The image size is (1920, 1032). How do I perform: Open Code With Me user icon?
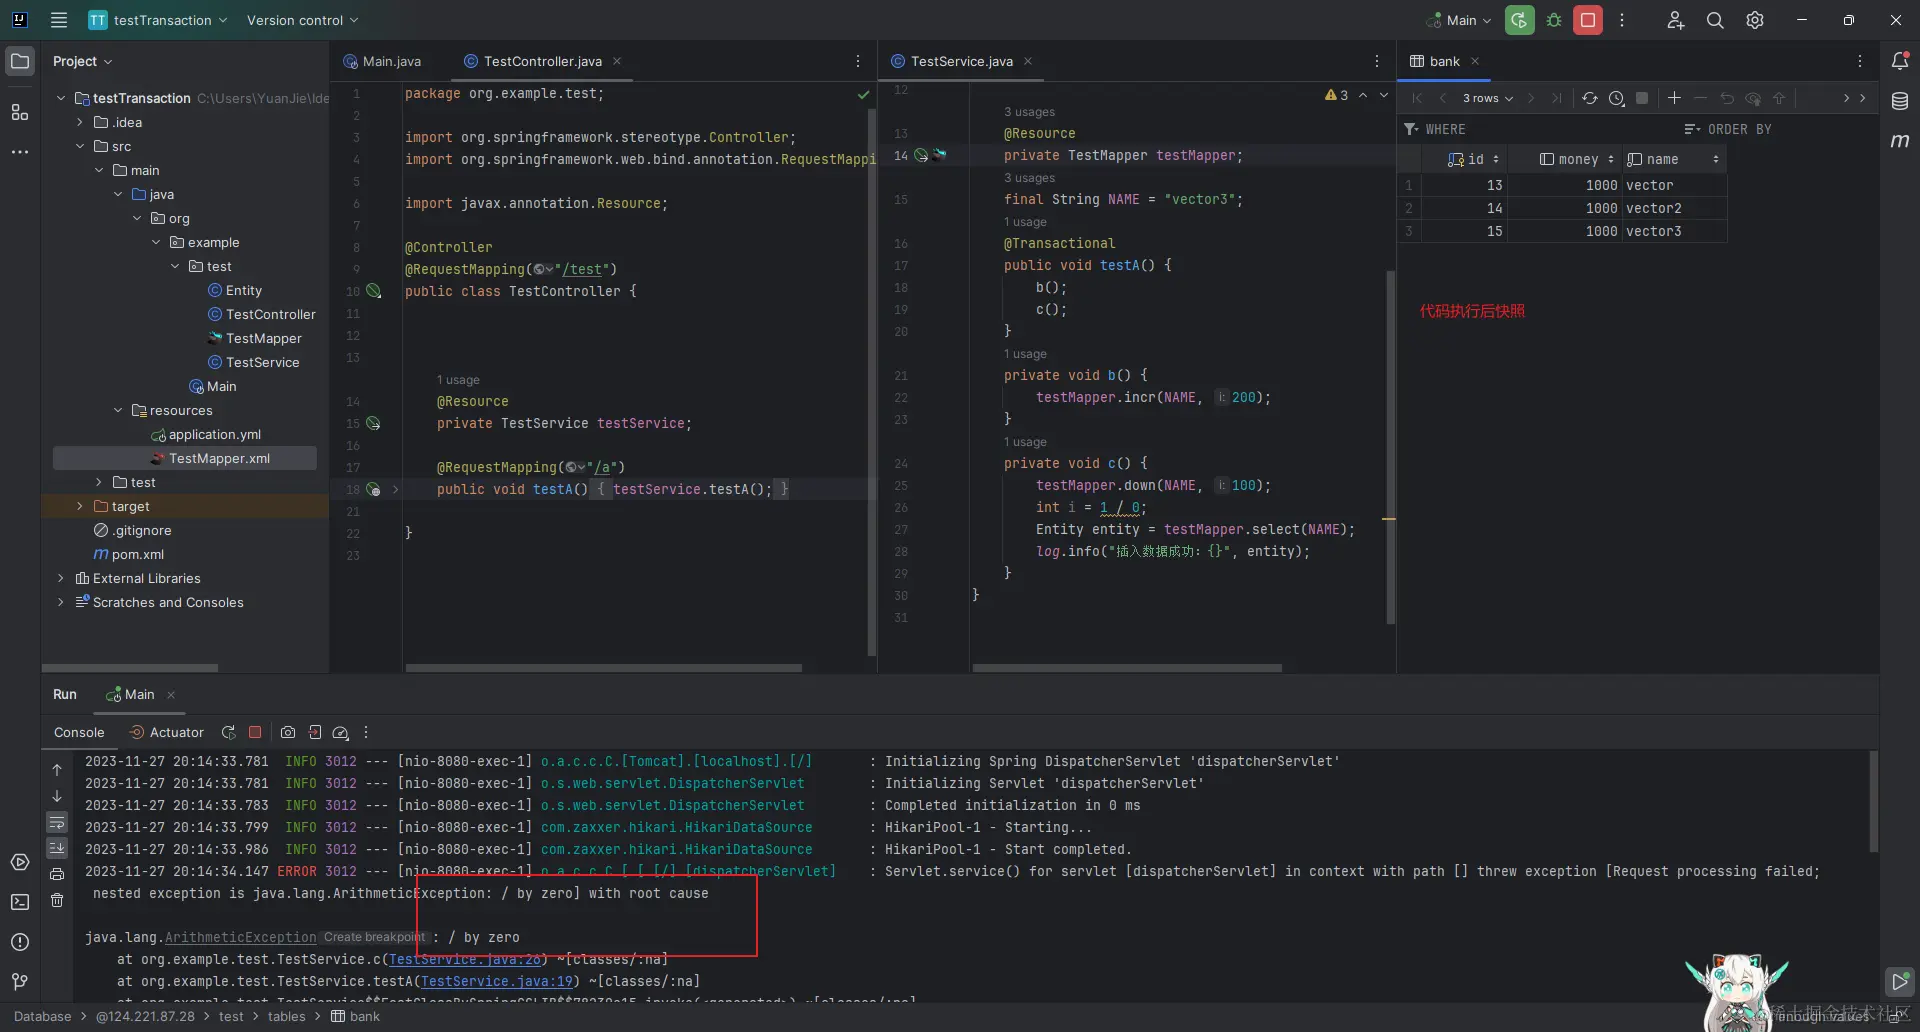(x=1676, y=20)
